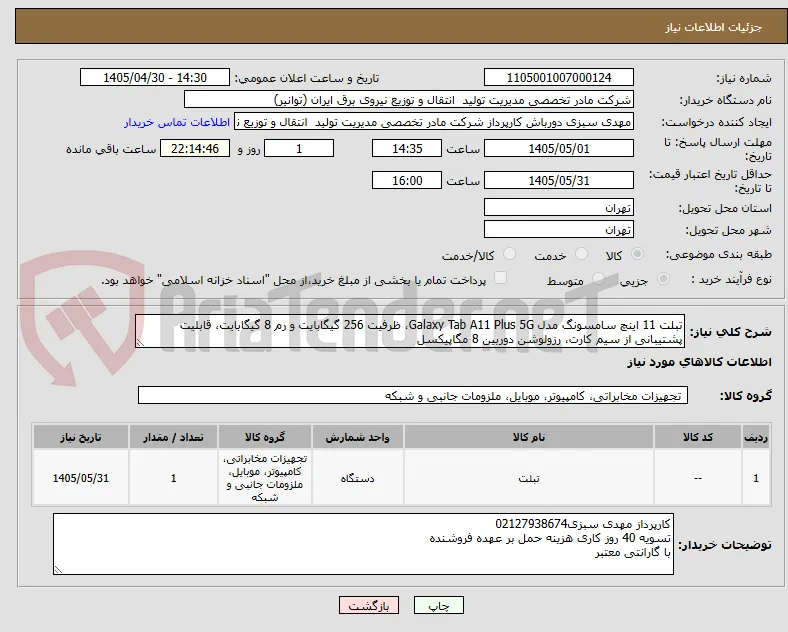Click the remaining days field showing 1
Viewport: 788px width, 632px height.
click(299, 149)
